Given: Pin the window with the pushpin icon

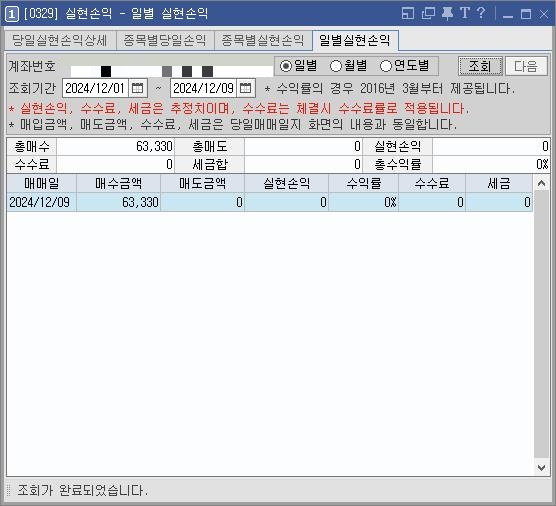Looking at the screenshot, I should pos(447,13).
